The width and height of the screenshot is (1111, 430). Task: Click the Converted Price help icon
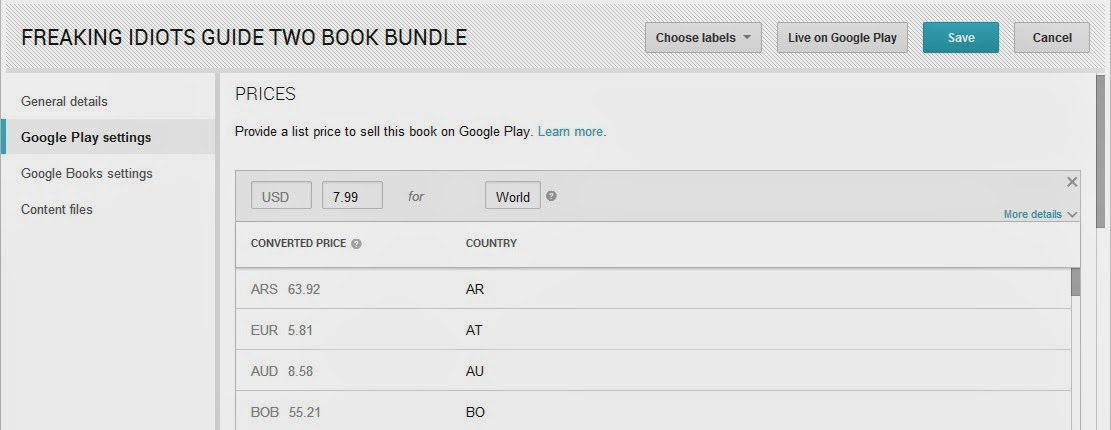pyautogui.click(x=357, y=244)
